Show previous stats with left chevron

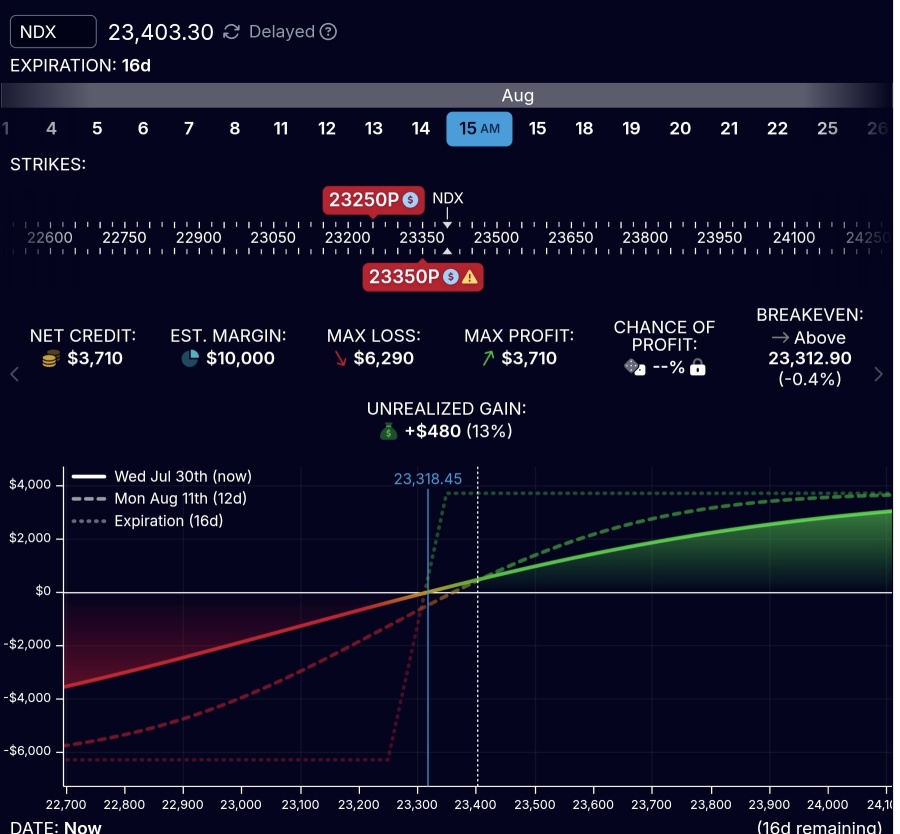coord(15,374)
